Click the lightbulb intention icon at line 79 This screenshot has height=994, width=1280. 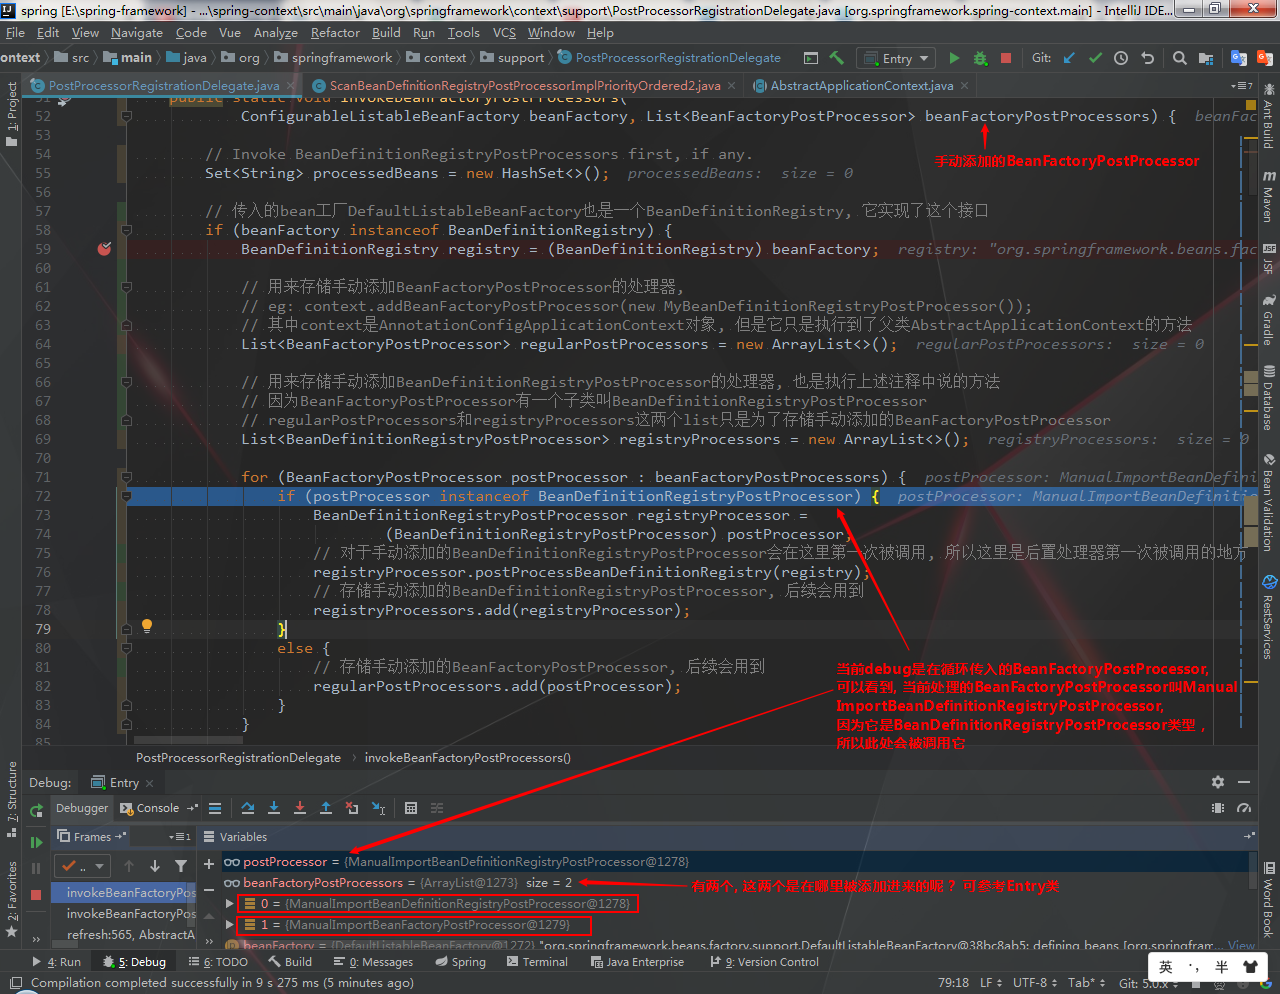click(x=147, y=626)
